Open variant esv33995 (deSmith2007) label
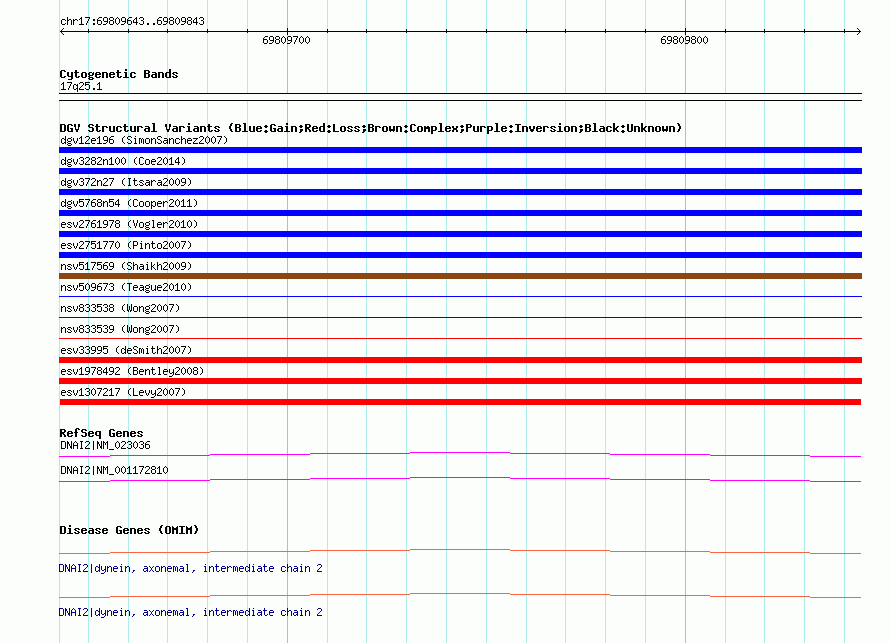 click(x=126, y=350)
